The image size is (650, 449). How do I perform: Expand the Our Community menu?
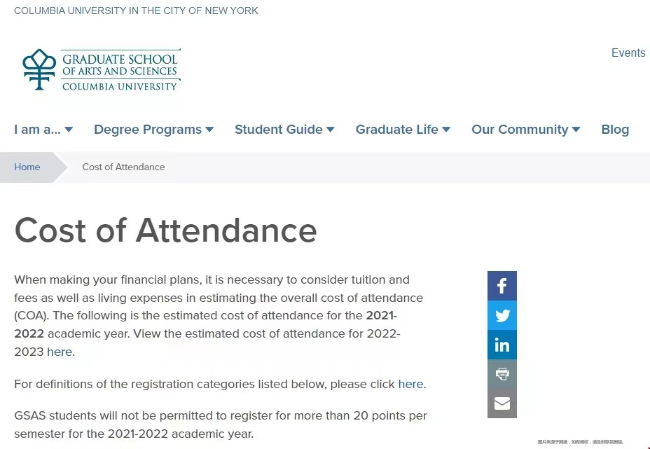[525, 130]
